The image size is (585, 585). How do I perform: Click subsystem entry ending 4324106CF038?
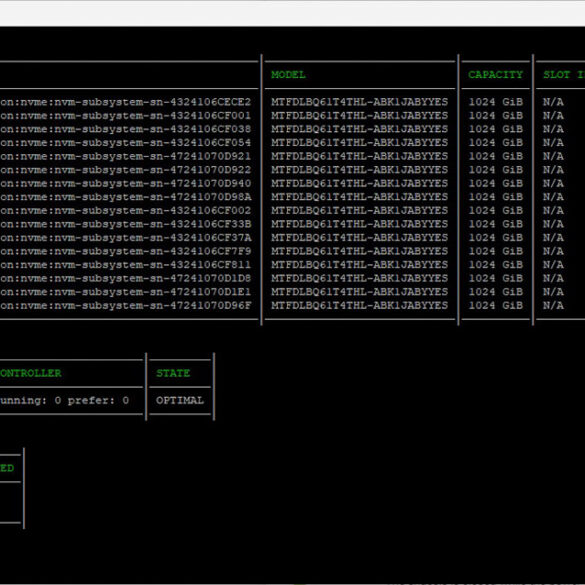coord(125,129)
